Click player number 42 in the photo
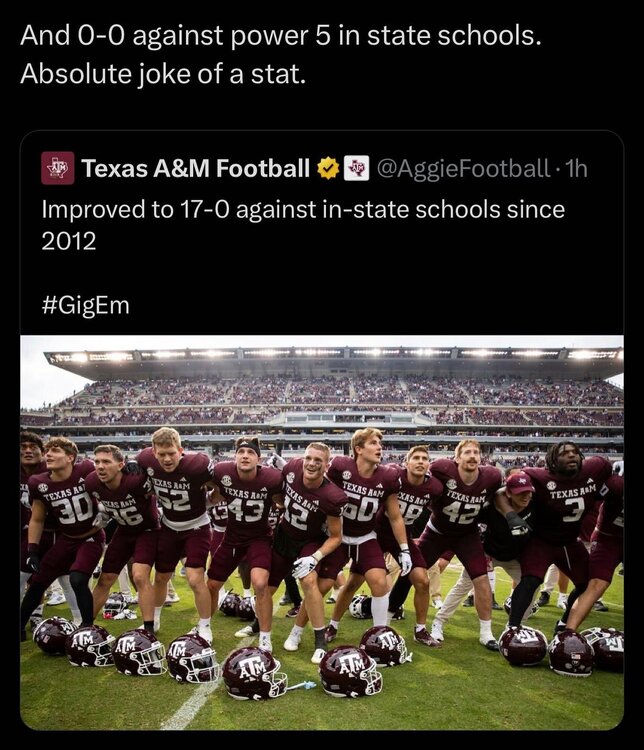Image resolution: width=644 pixels, height=750 pixels. click(x=462, y=510)
